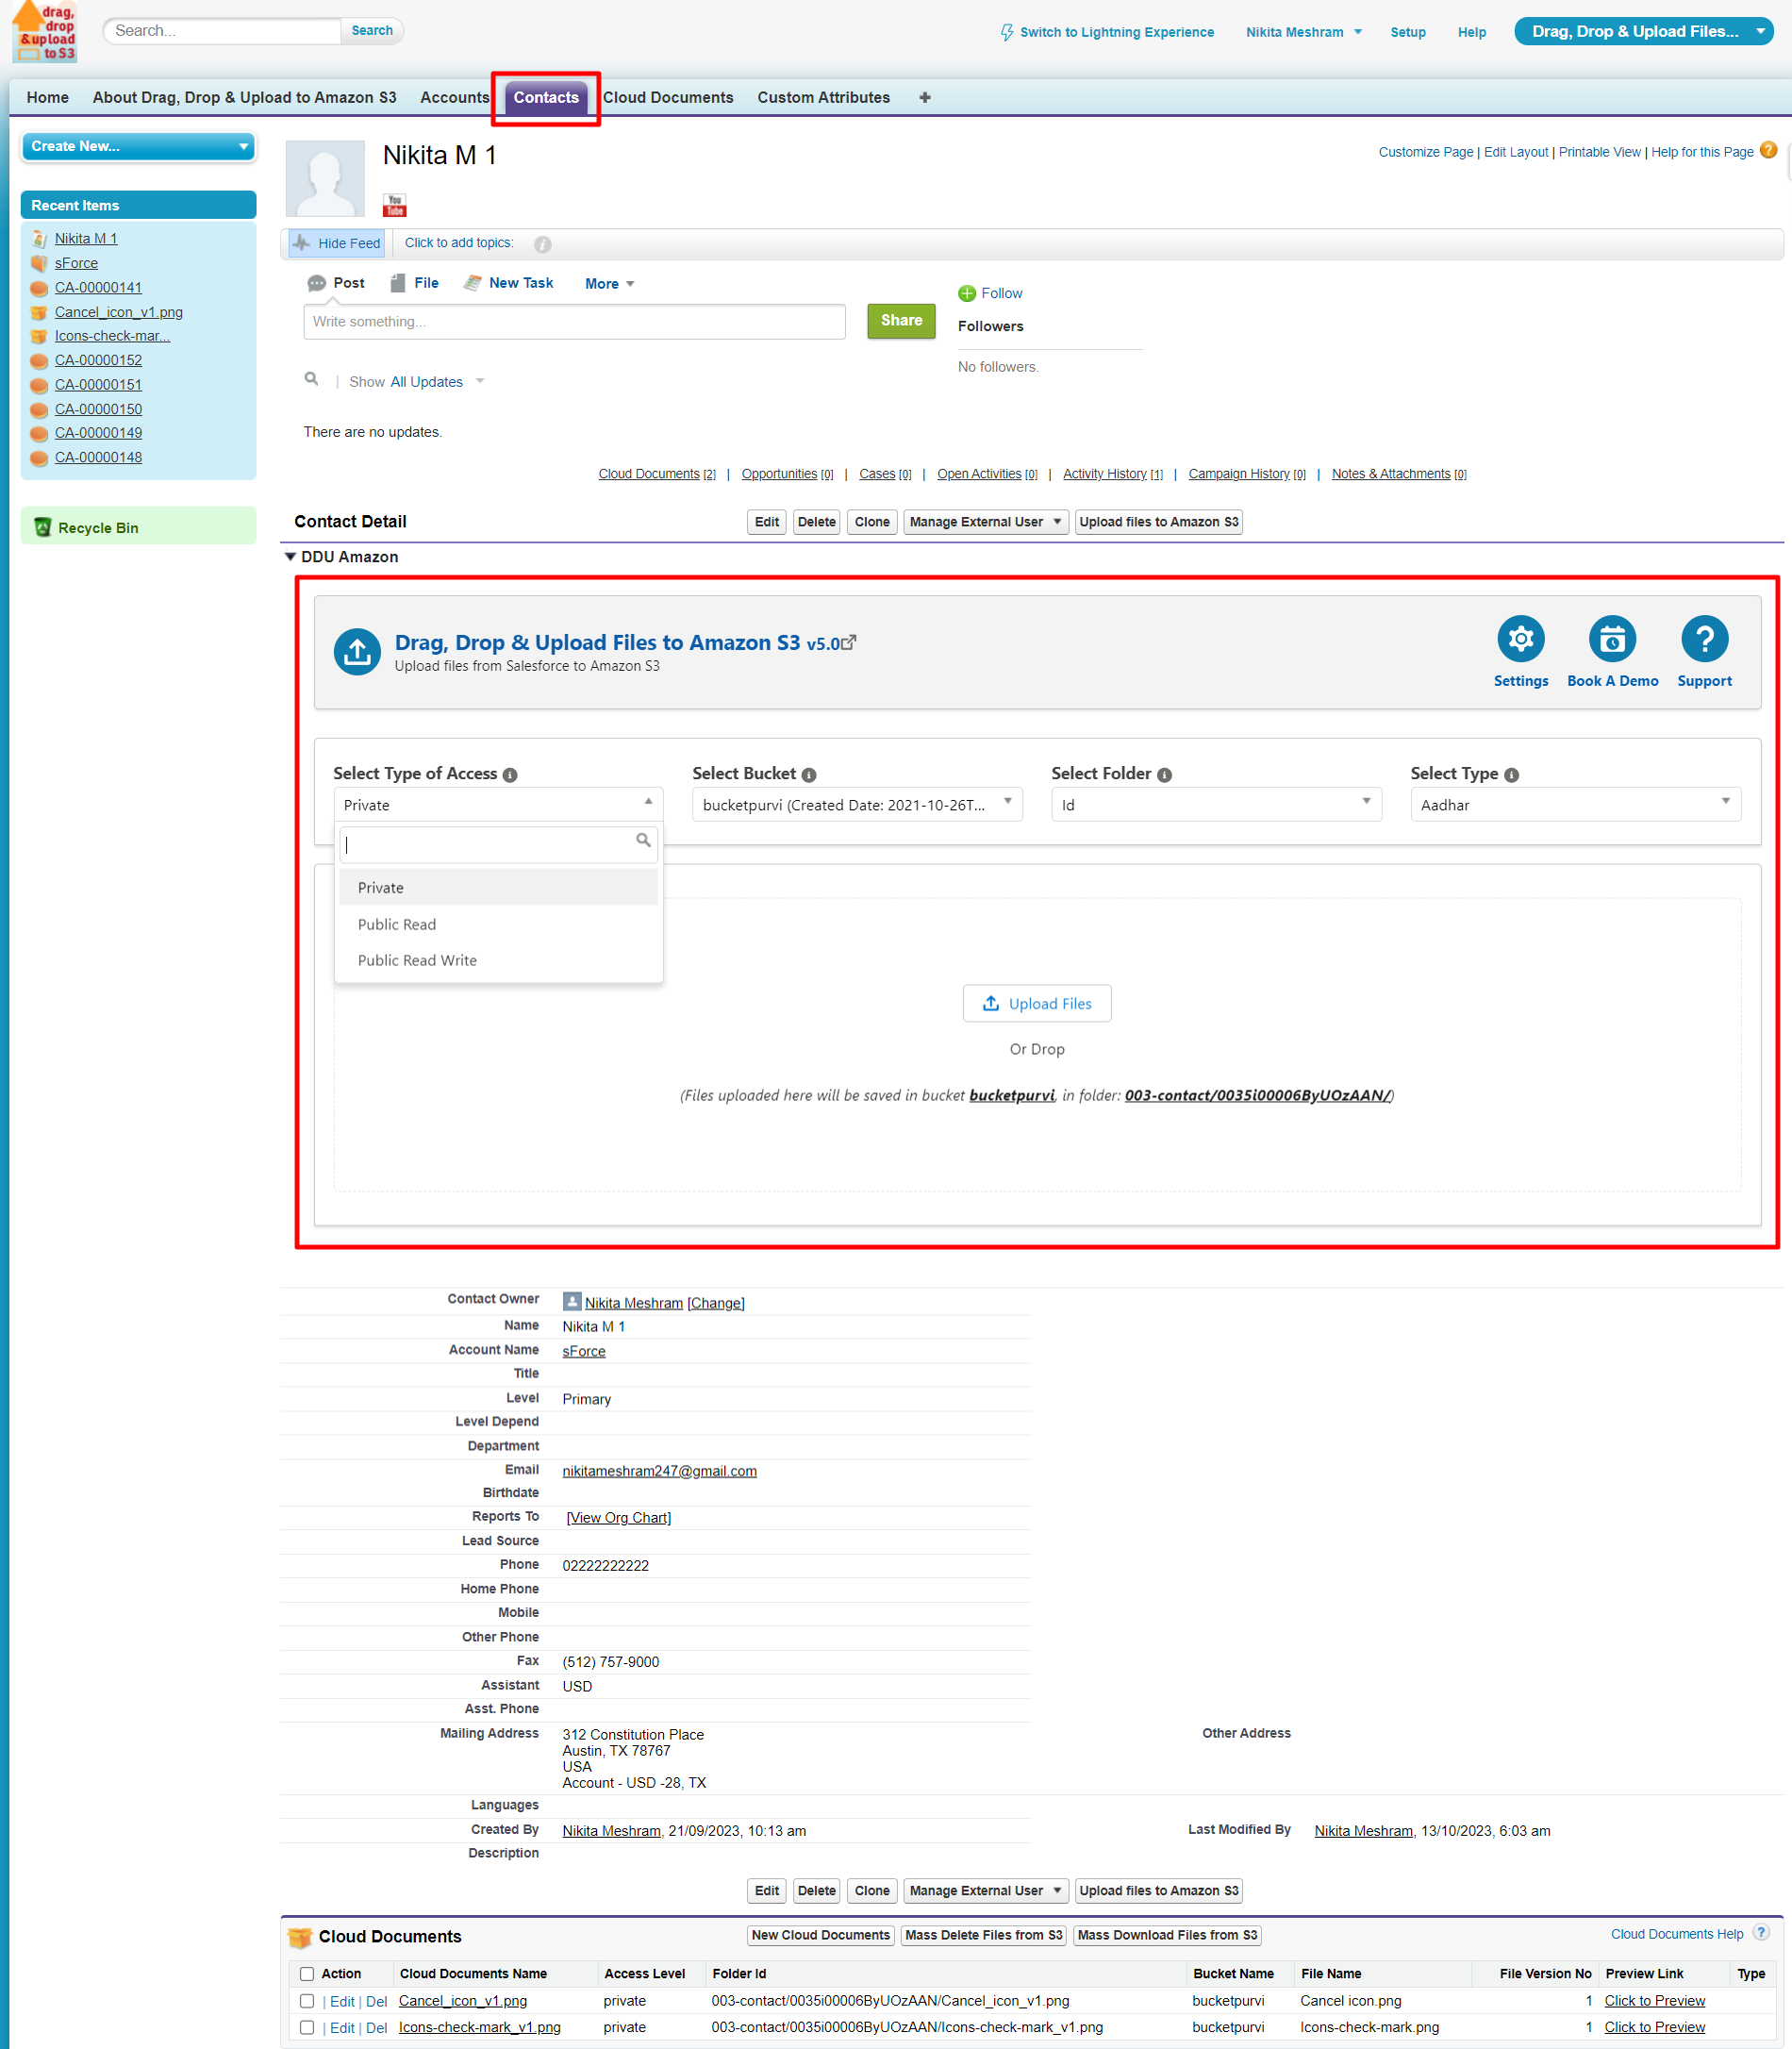
Task: Click the contact profile photo placeholder
Action: 325,178
